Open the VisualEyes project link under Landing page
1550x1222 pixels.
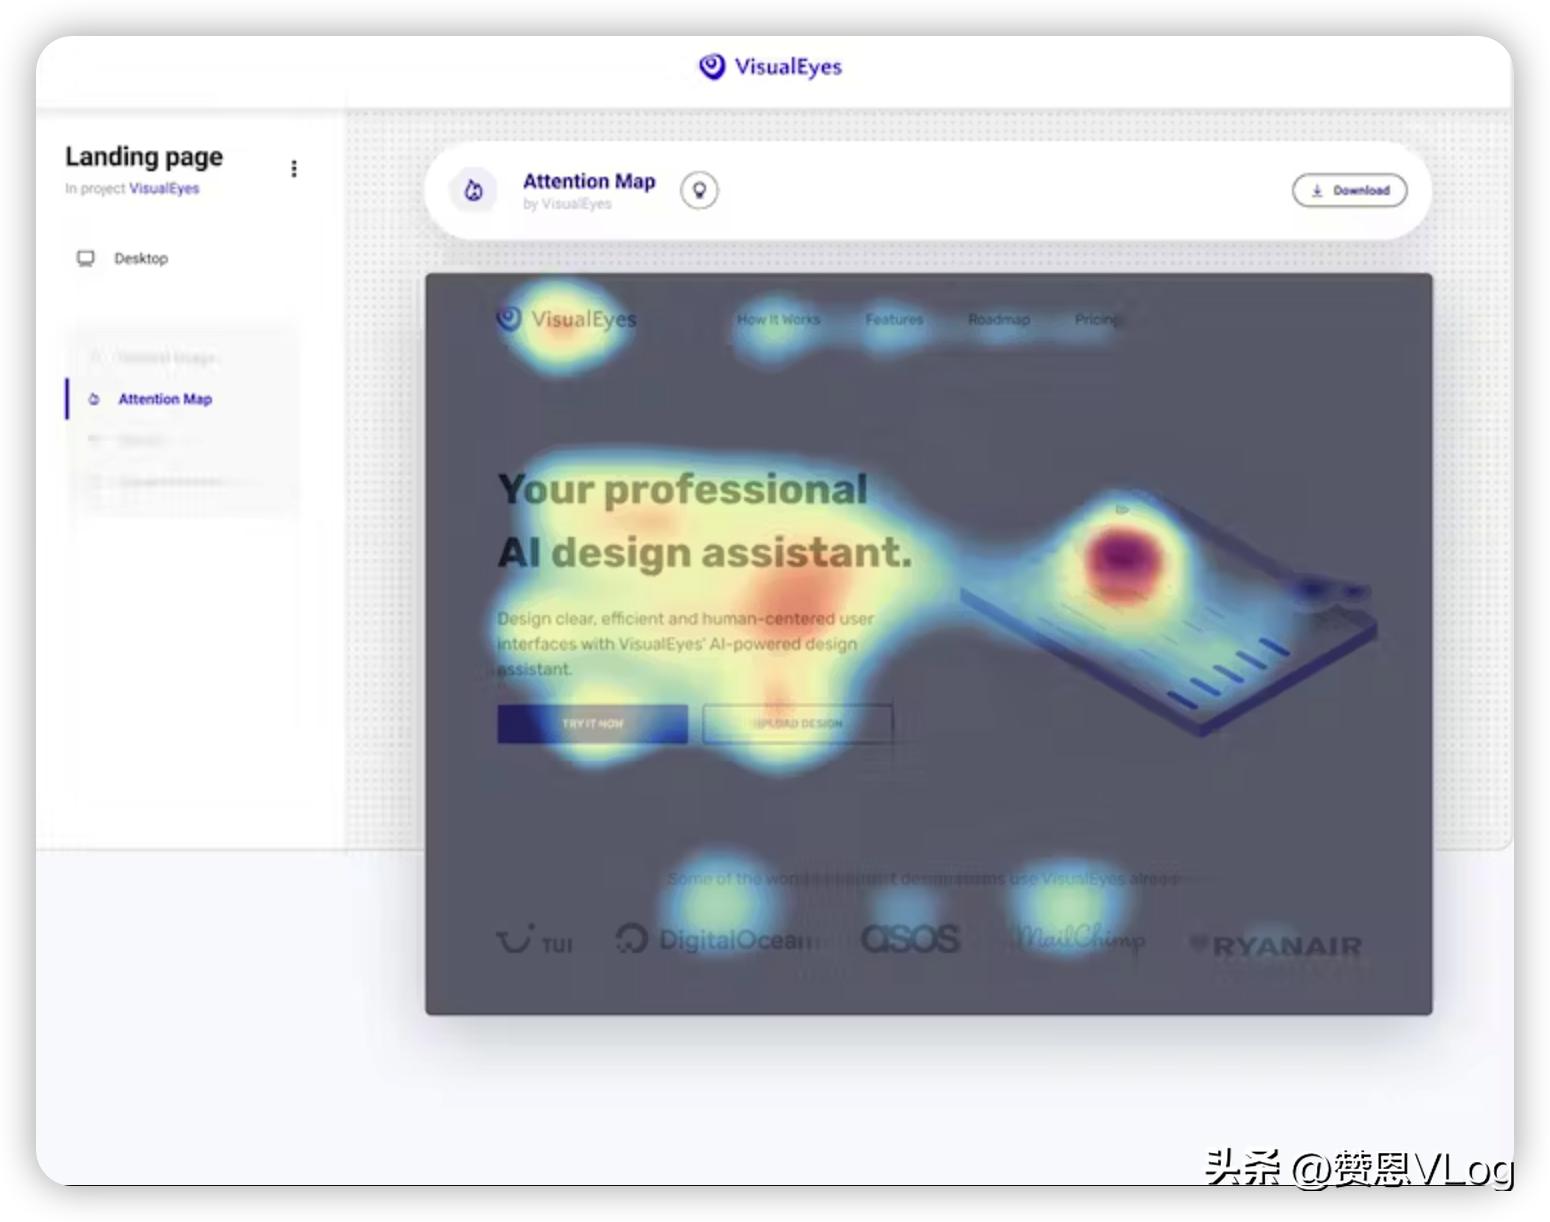[x=164, y=188]
